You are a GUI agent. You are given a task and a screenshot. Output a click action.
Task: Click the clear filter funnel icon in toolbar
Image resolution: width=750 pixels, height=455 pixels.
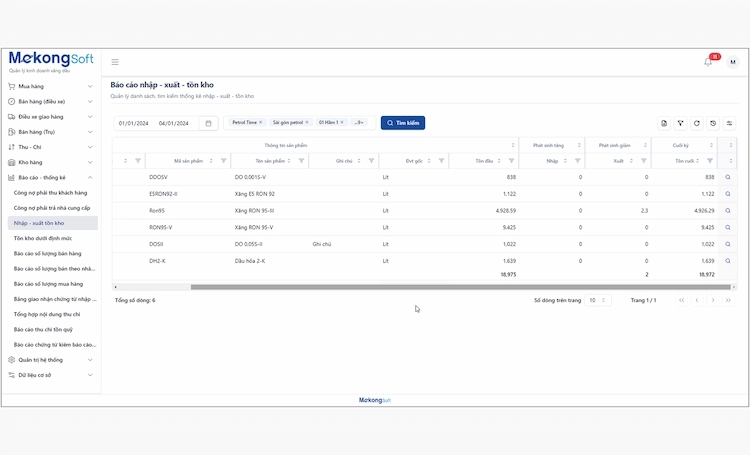680,123
